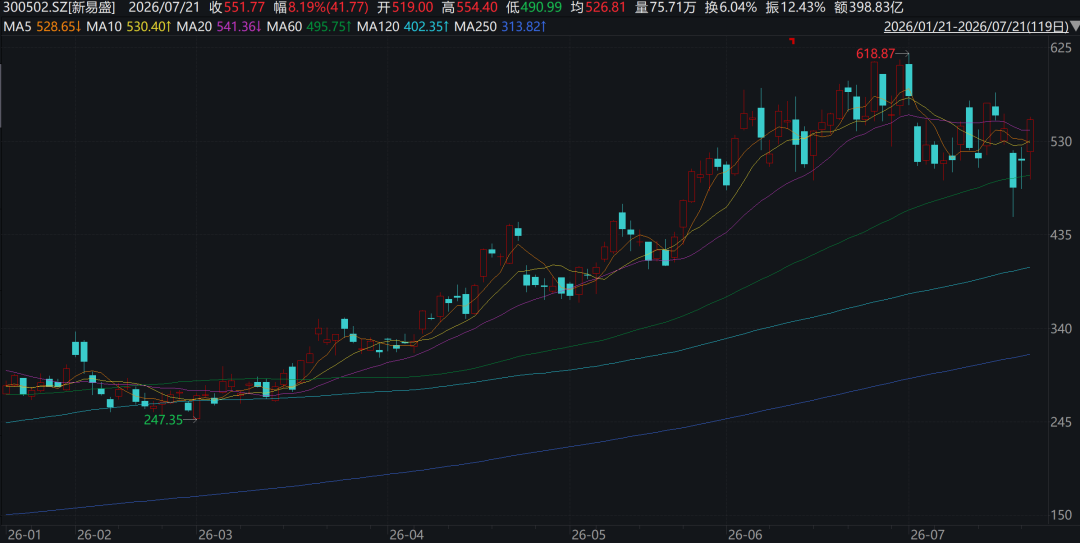This screenshot has height=543, width=1080.
Task: Click the amplitude value 振12.43%
Action: click(795, 8)
